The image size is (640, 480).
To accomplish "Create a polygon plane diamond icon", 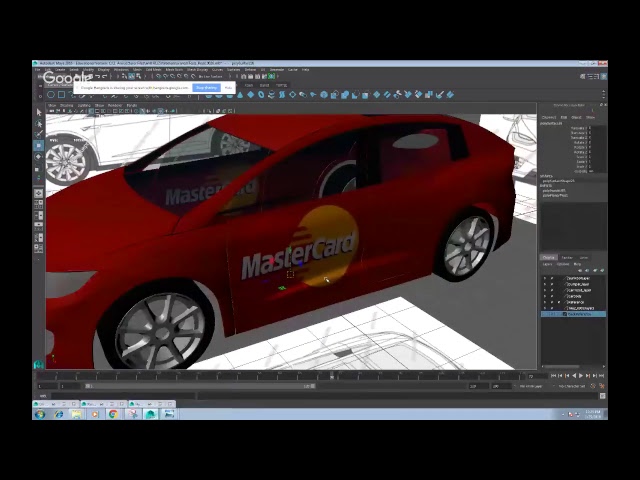I will pos(251,95).
